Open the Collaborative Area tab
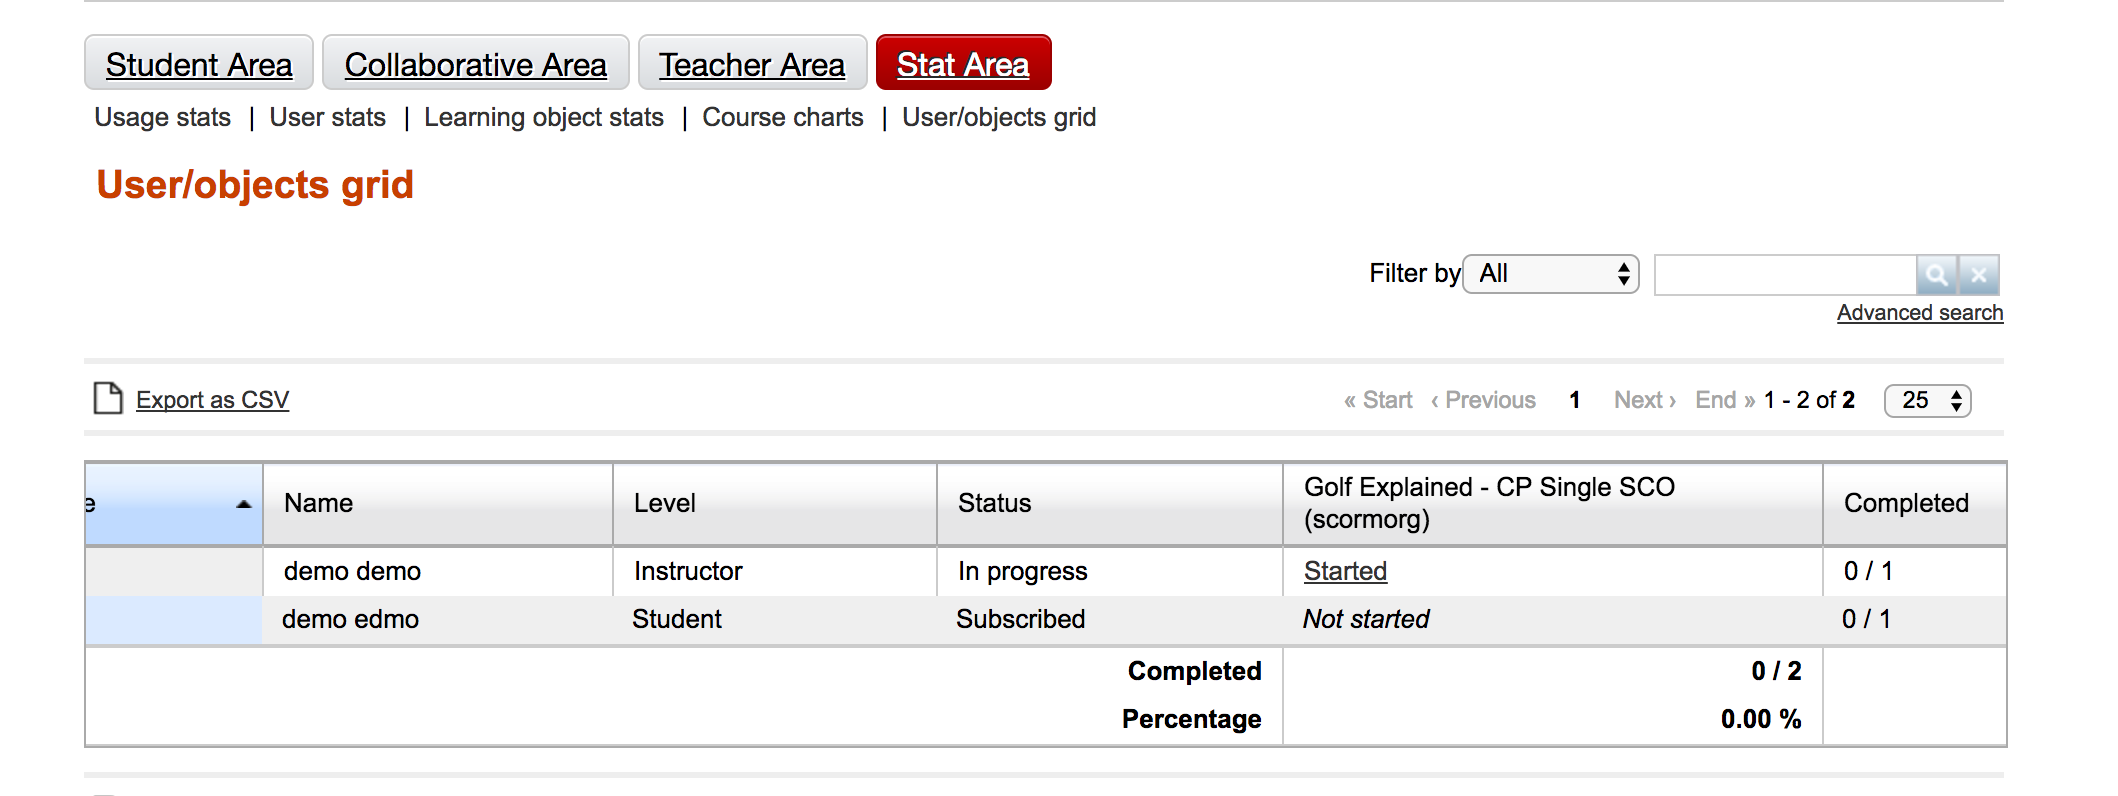The image size is (2118, 796). (475, 64)
